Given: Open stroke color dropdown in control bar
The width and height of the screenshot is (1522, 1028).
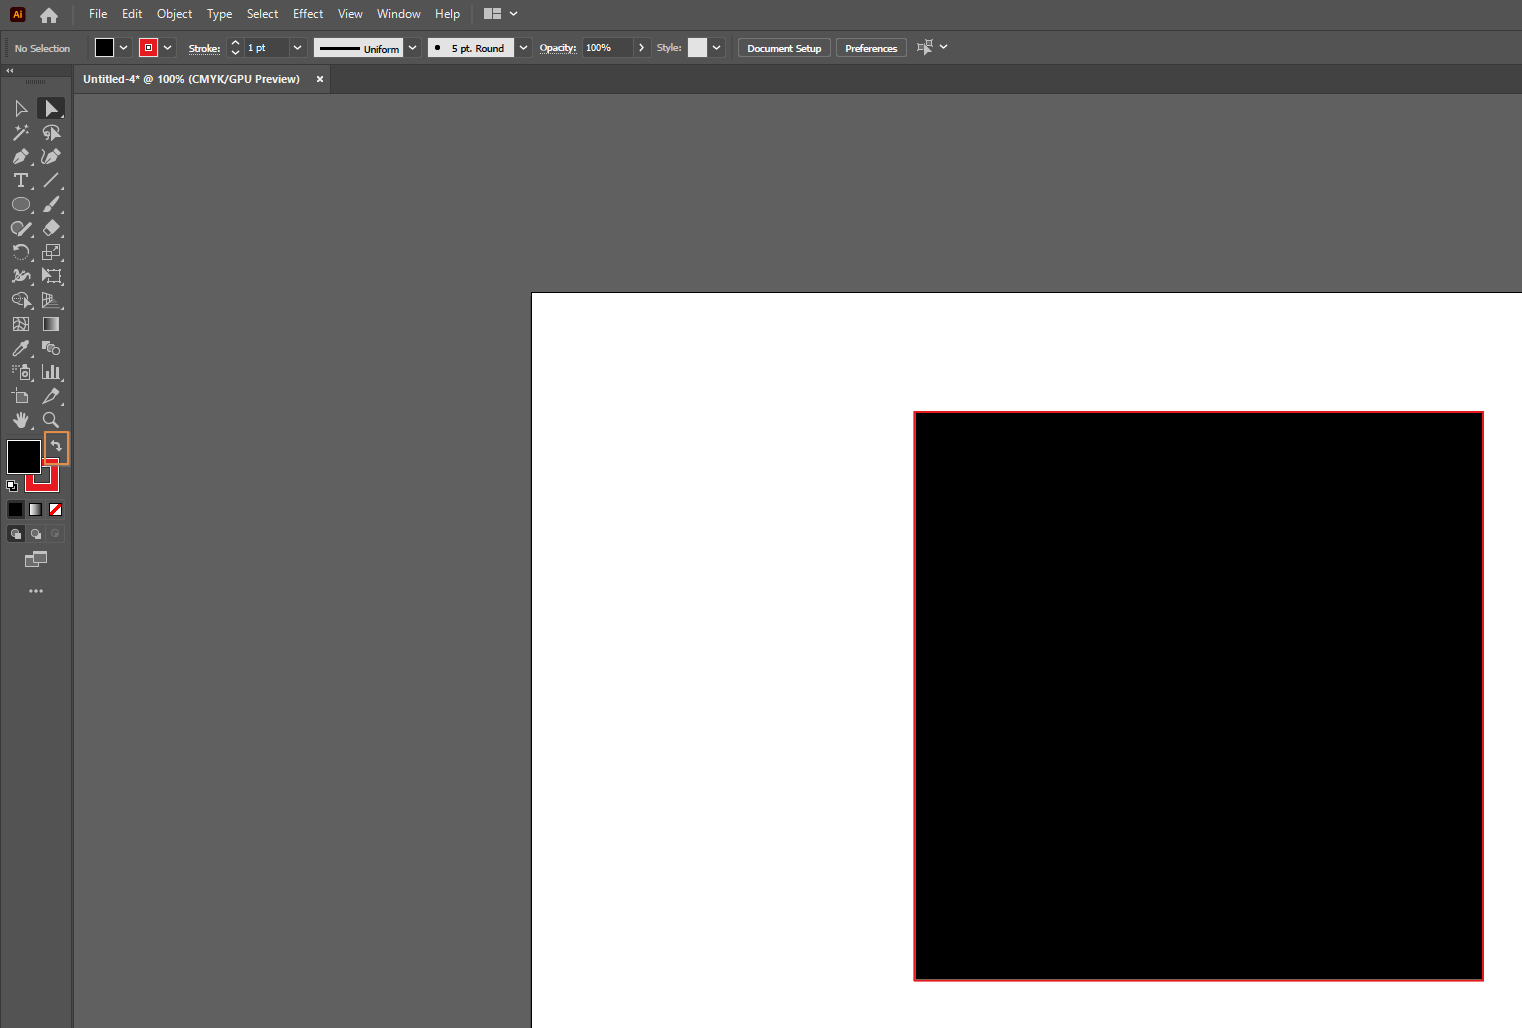Looking at the screenshot, I should pyautogui.click(x=168, y=48).
